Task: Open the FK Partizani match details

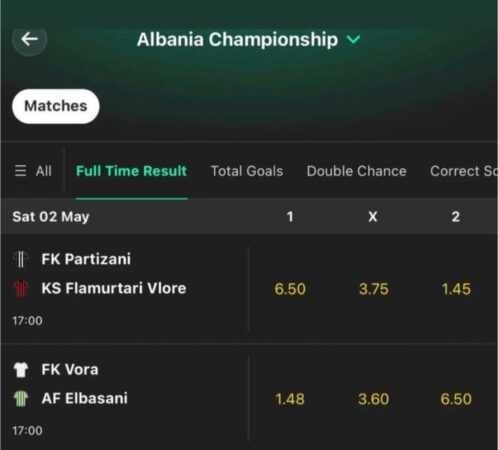Action: pyautogui.click(x=124, y=289)
